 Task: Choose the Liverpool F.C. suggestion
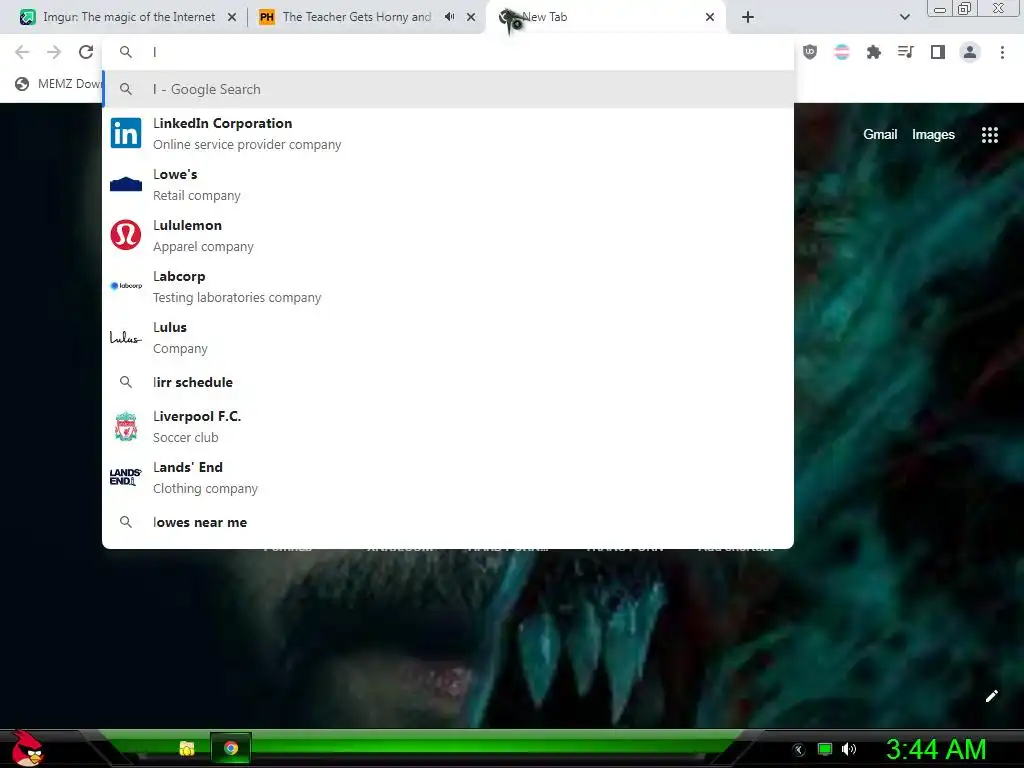pyautogui.click(x=448, y=426)
